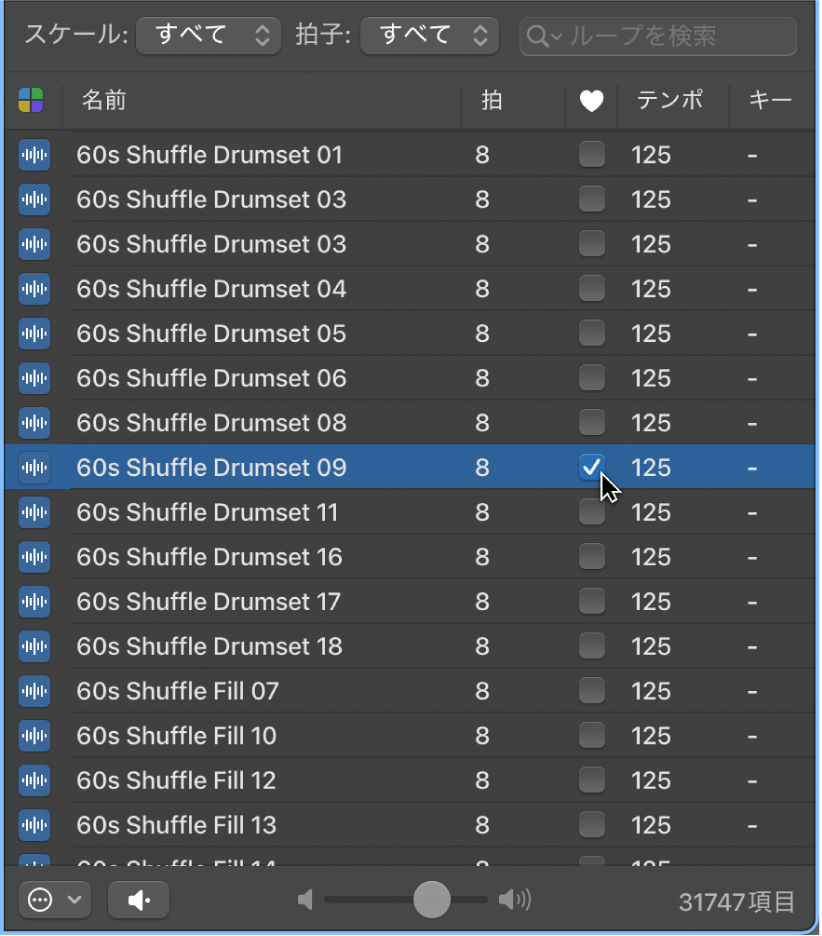The height and width of the screenshot is (936, 822).
Task: Click the heart favorites column header
Action: (591, 101)
